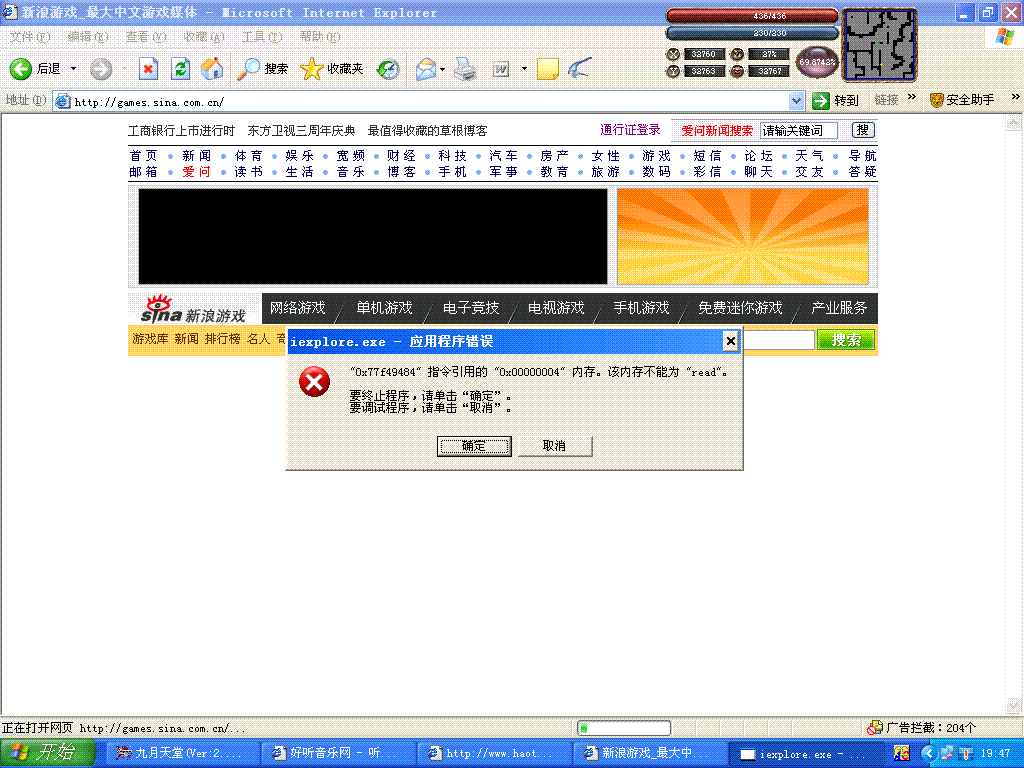Select the 产业服务 tab

pos(839,308)
